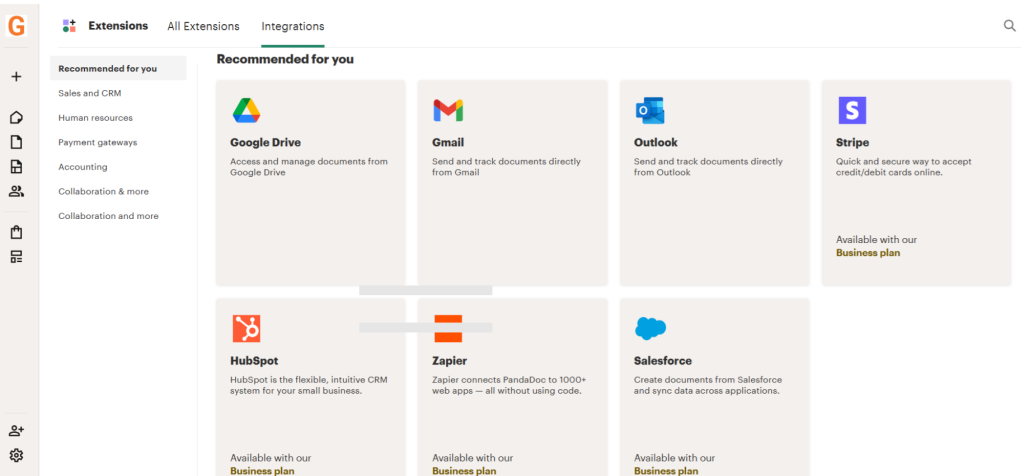Click 'Create documents from Salesforce' description
1024x476 pixels.
[708, 385]
